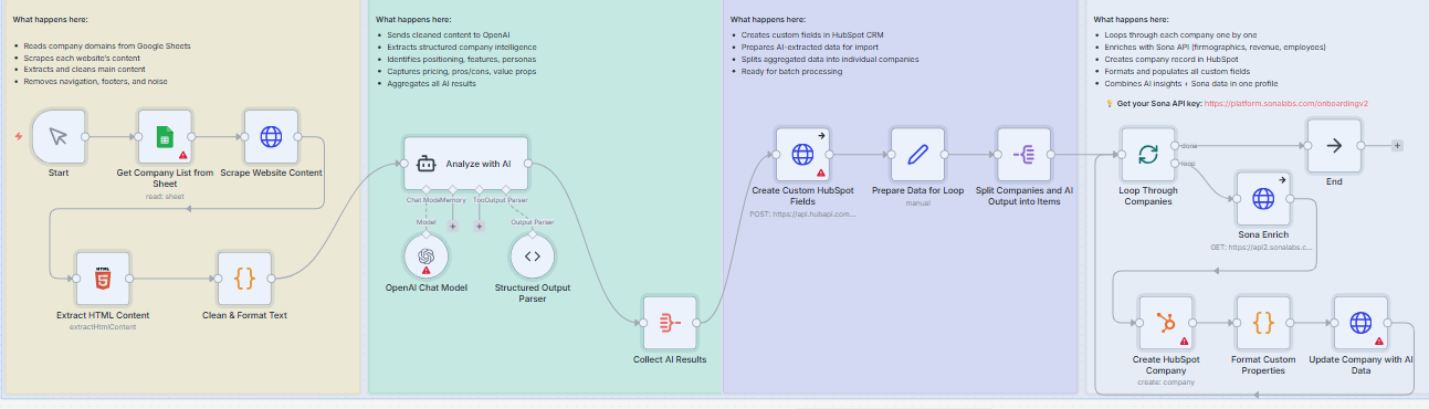
Task: Add a Memory sub-node with plus button
Action: 452,227
